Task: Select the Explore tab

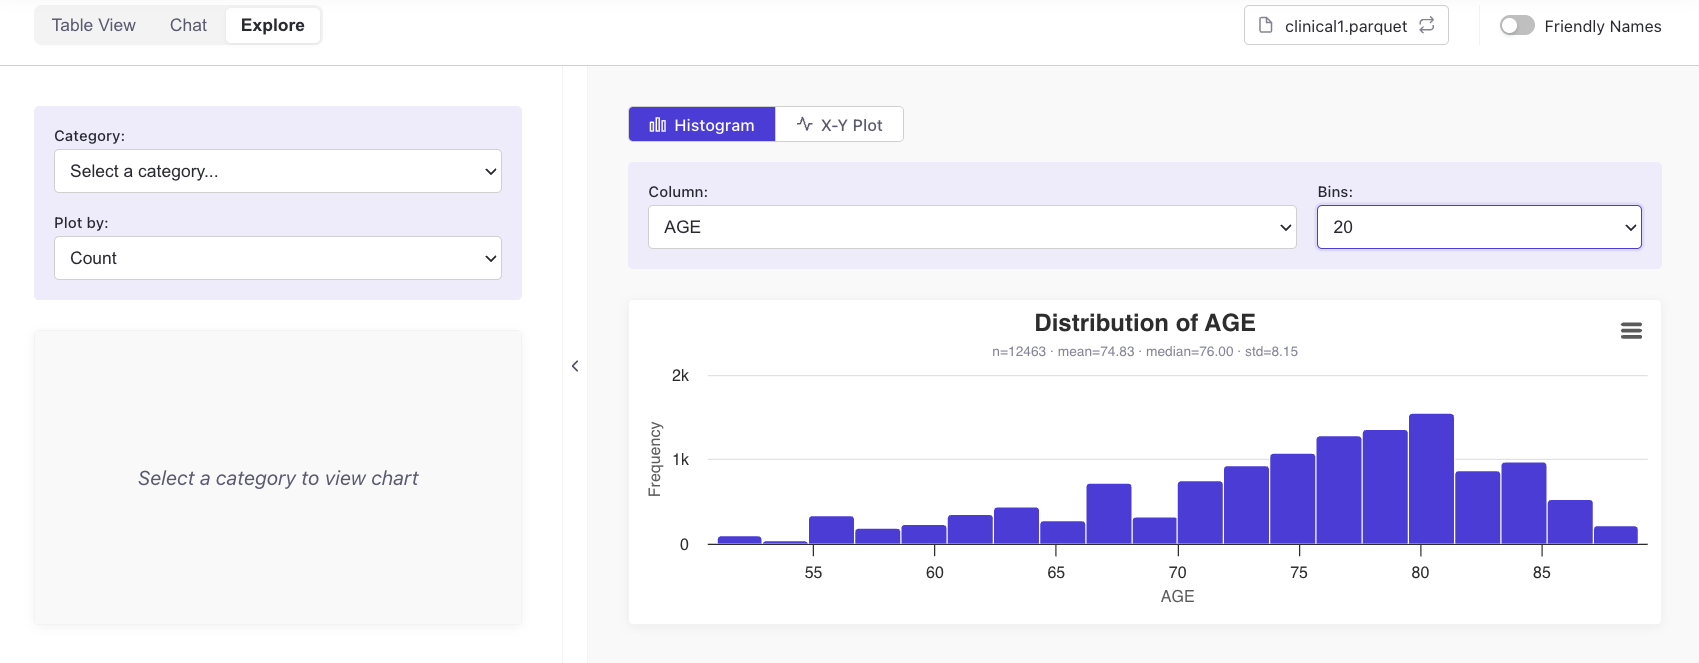Action: coord(273,25)
